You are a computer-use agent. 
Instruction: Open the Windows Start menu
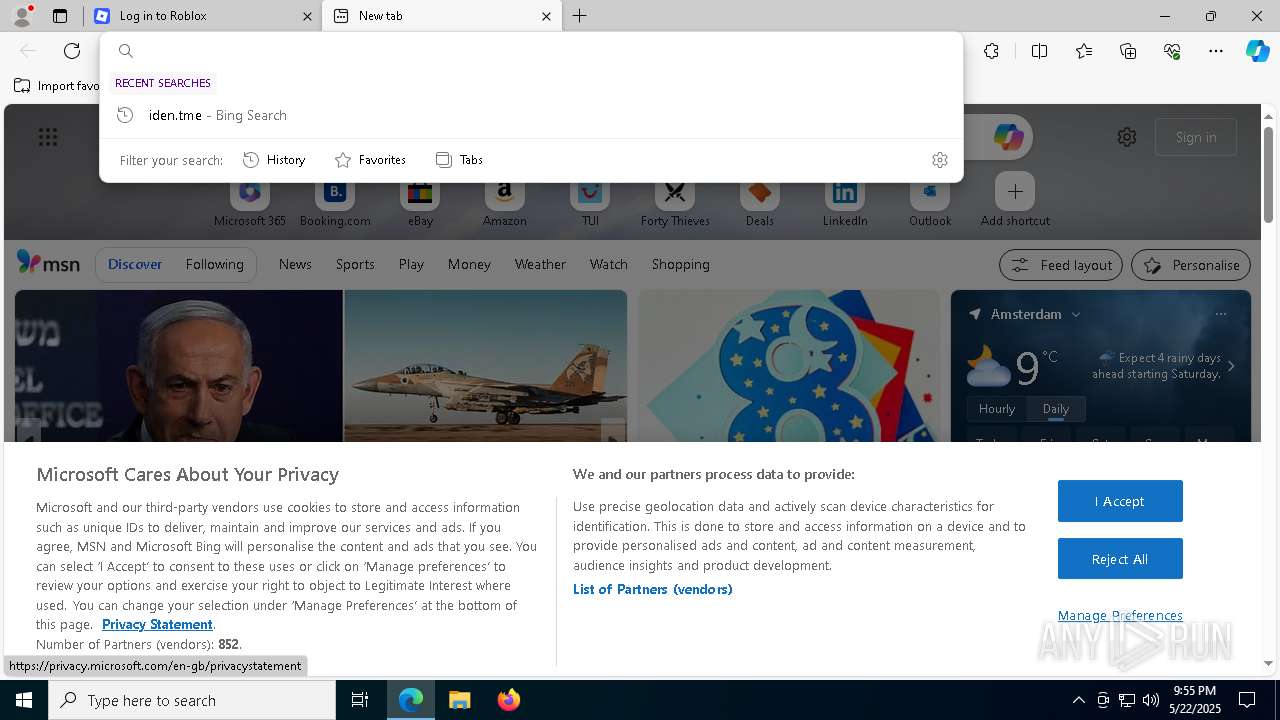pyautogui.click(x=24, y=700)
